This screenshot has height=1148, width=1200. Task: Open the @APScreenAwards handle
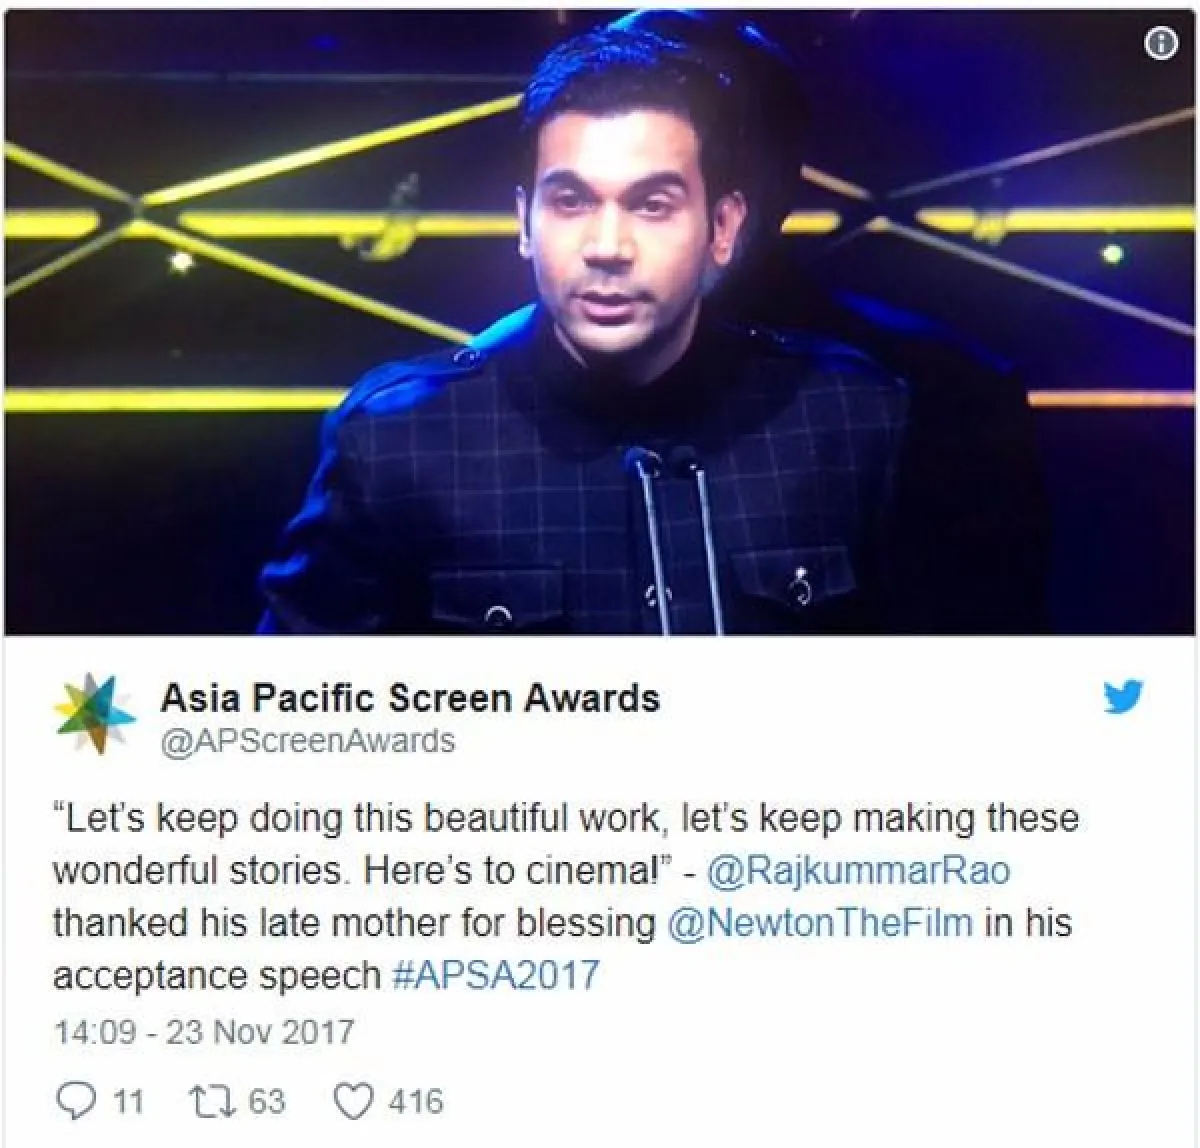(307, 741)
